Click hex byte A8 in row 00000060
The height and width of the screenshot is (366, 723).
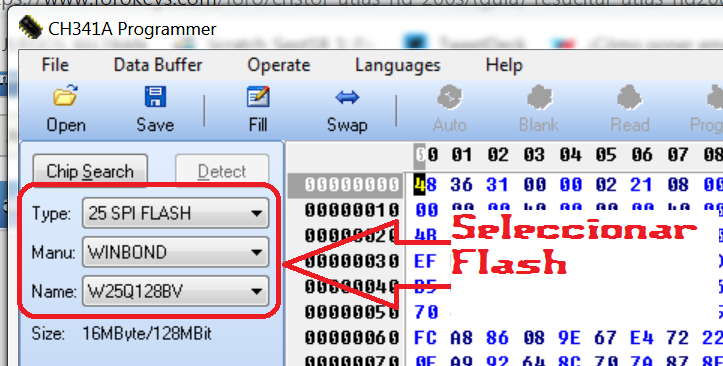click(x=462, y=338)
